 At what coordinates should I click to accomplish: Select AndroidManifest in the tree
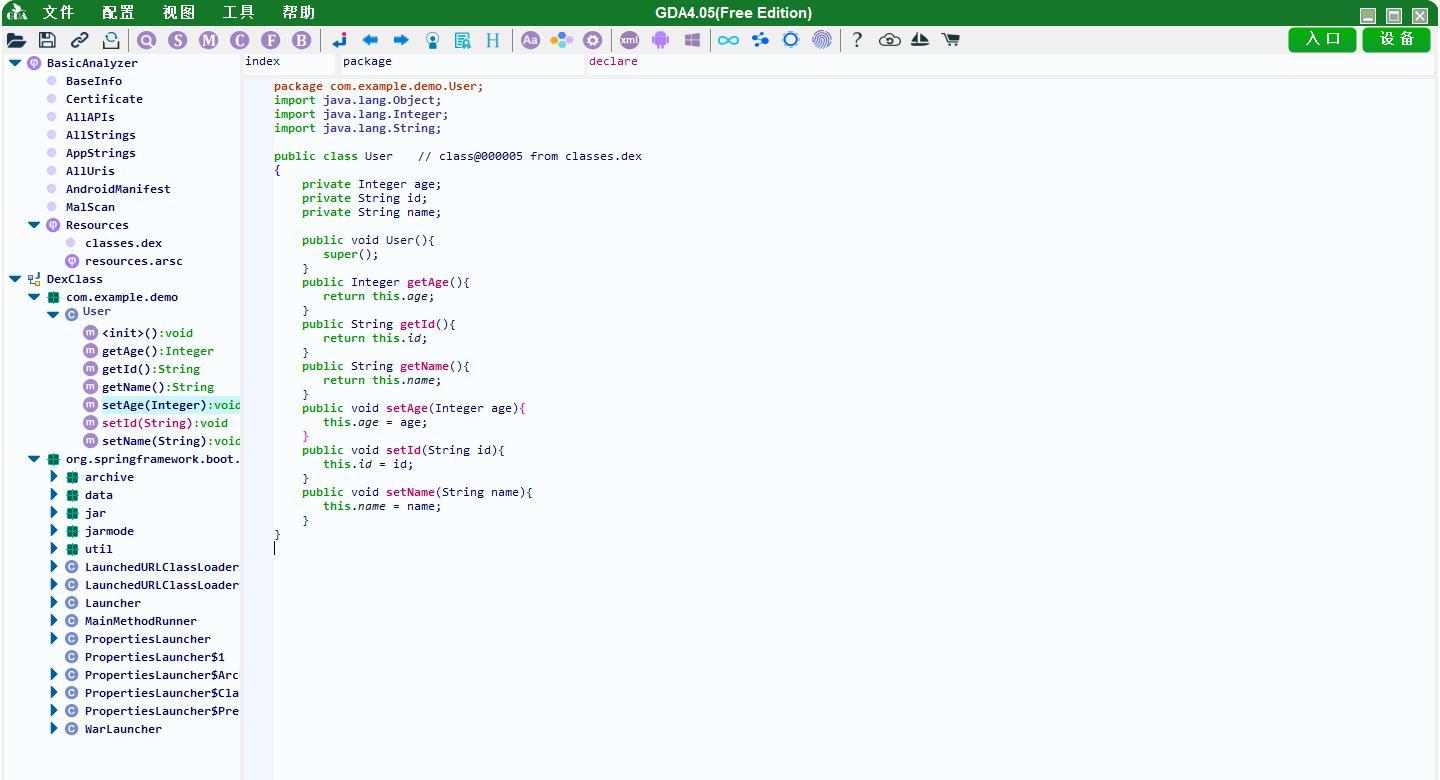(x=118, y=189)
